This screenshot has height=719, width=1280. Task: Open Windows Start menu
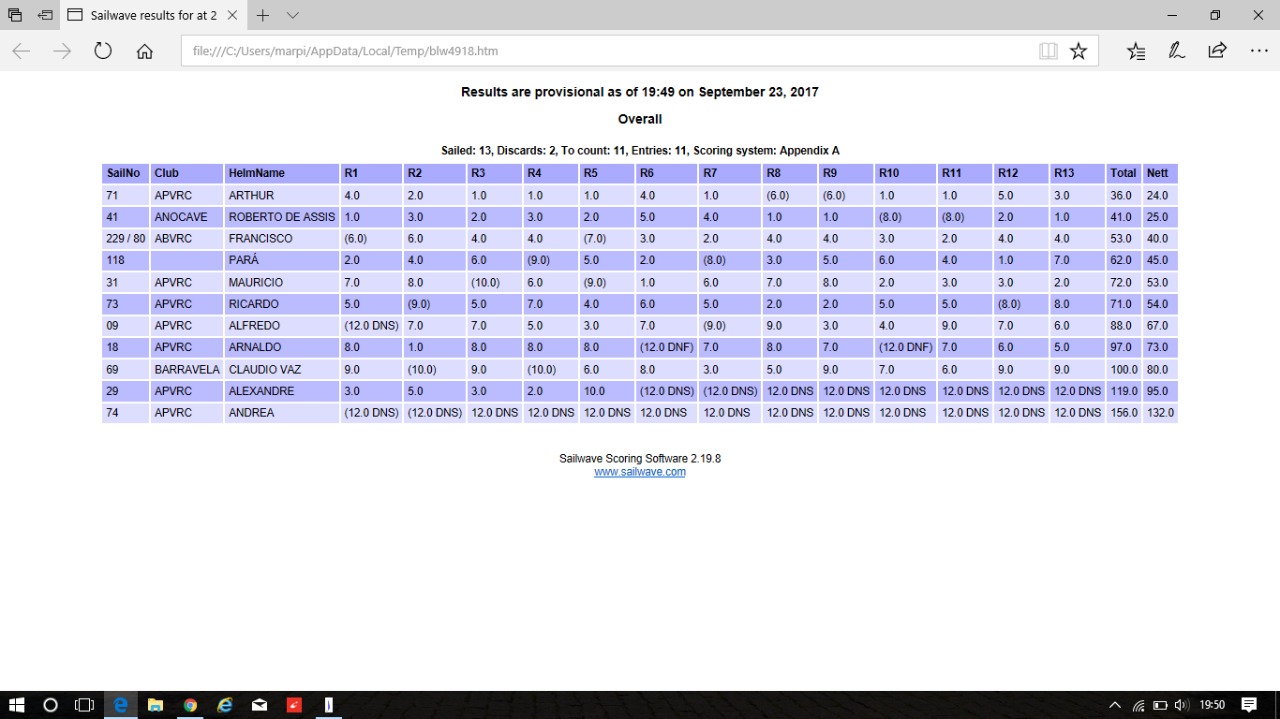click(16, 705)
